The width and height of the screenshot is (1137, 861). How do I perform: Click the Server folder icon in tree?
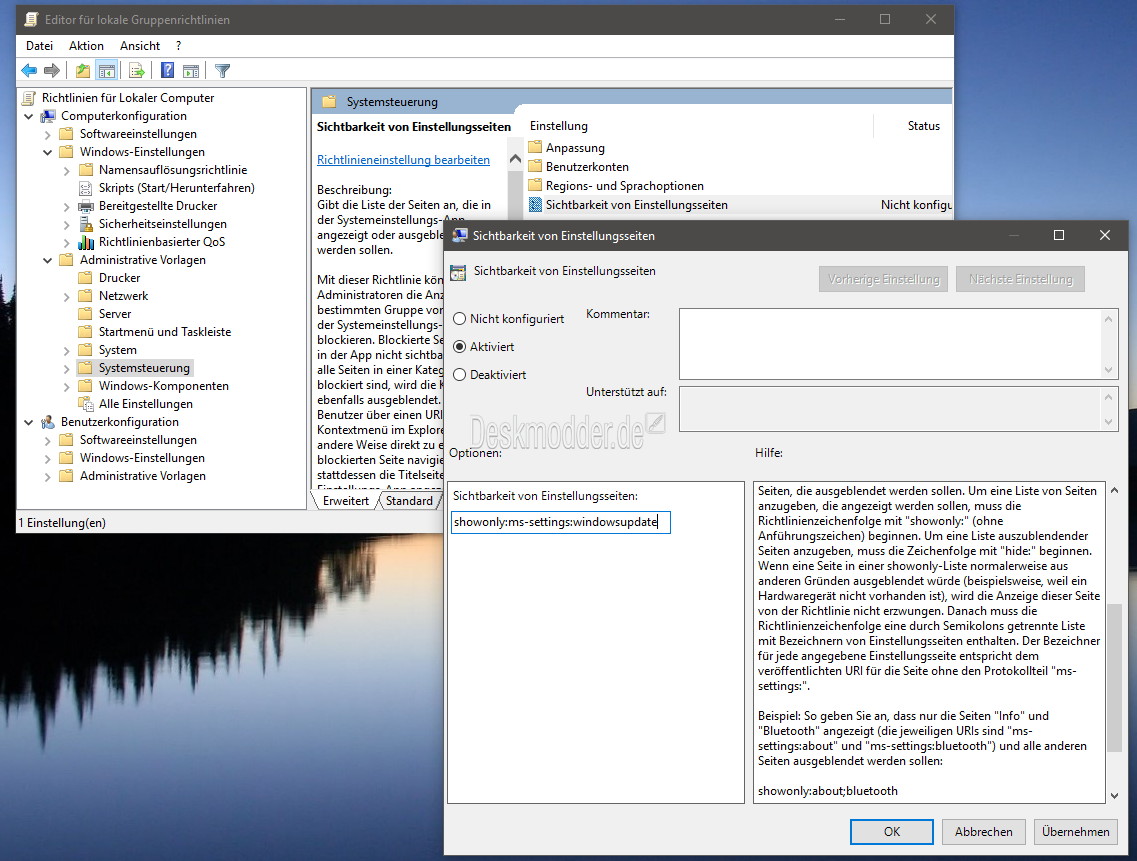[86, 313]
